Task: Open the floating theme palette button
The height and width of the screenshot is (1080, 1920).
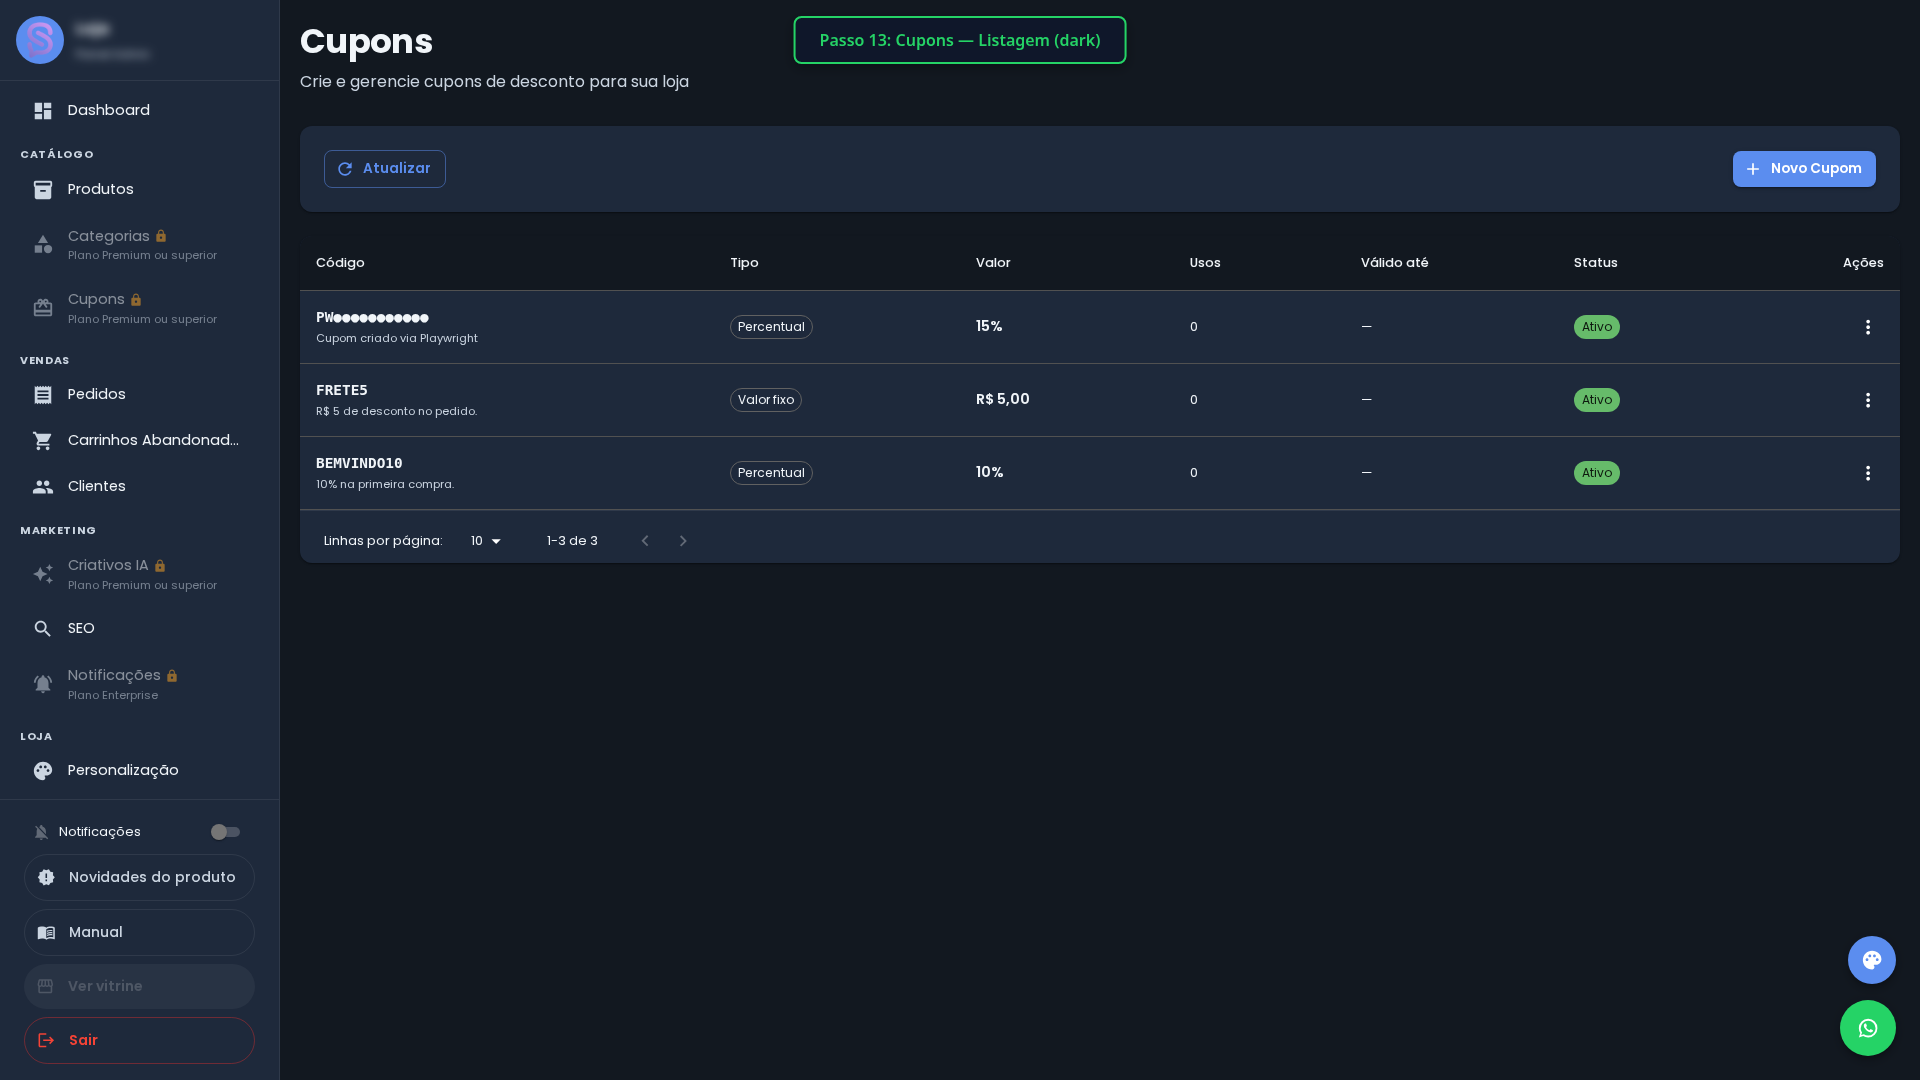Action: point(1872,960)
